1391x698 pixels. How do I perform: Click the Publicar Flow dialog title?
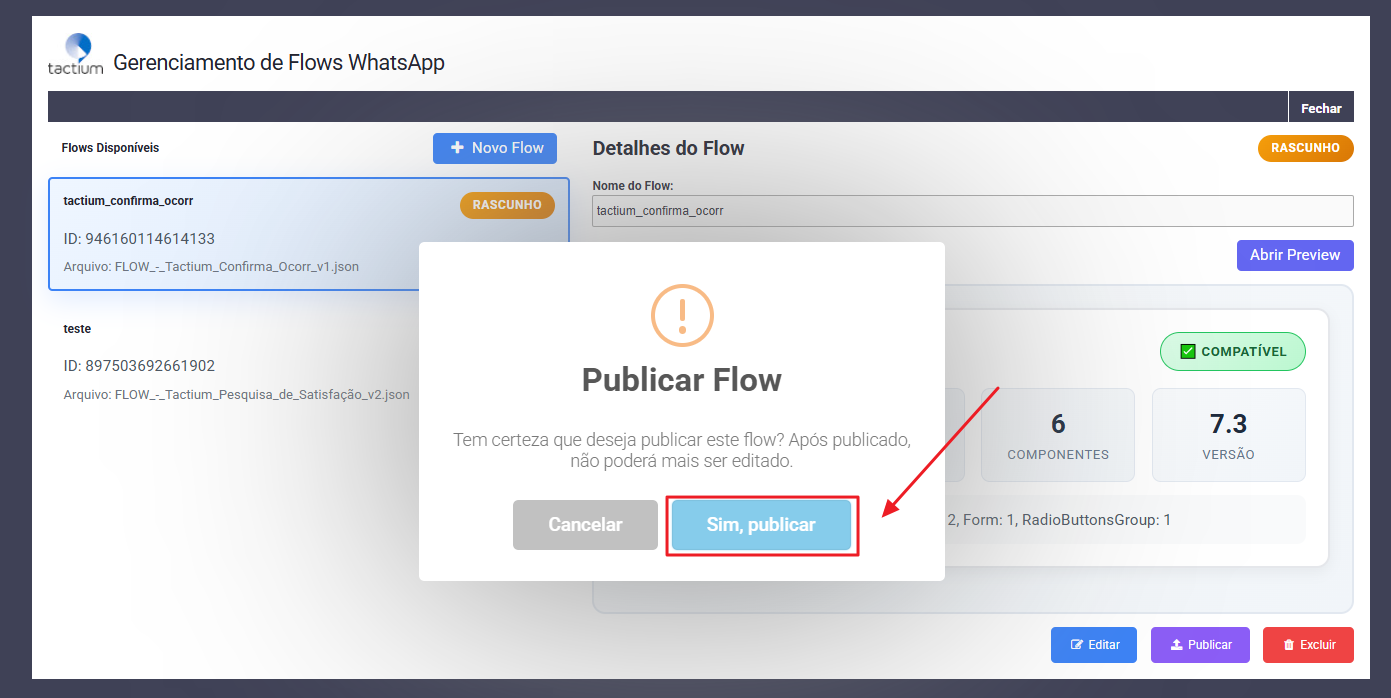(682, 380)
